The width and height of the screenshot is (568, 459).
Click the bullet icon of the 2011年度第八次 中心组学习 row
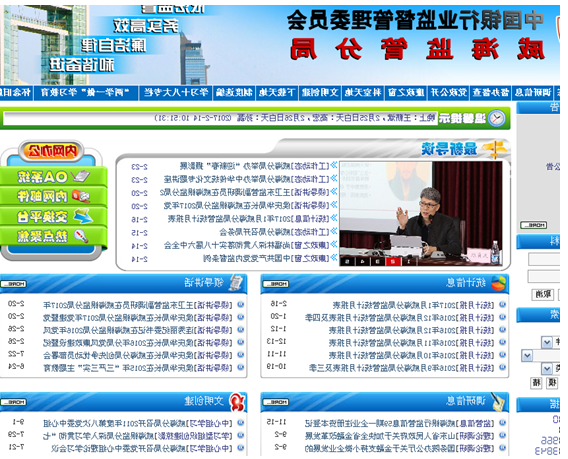(241, 422)
